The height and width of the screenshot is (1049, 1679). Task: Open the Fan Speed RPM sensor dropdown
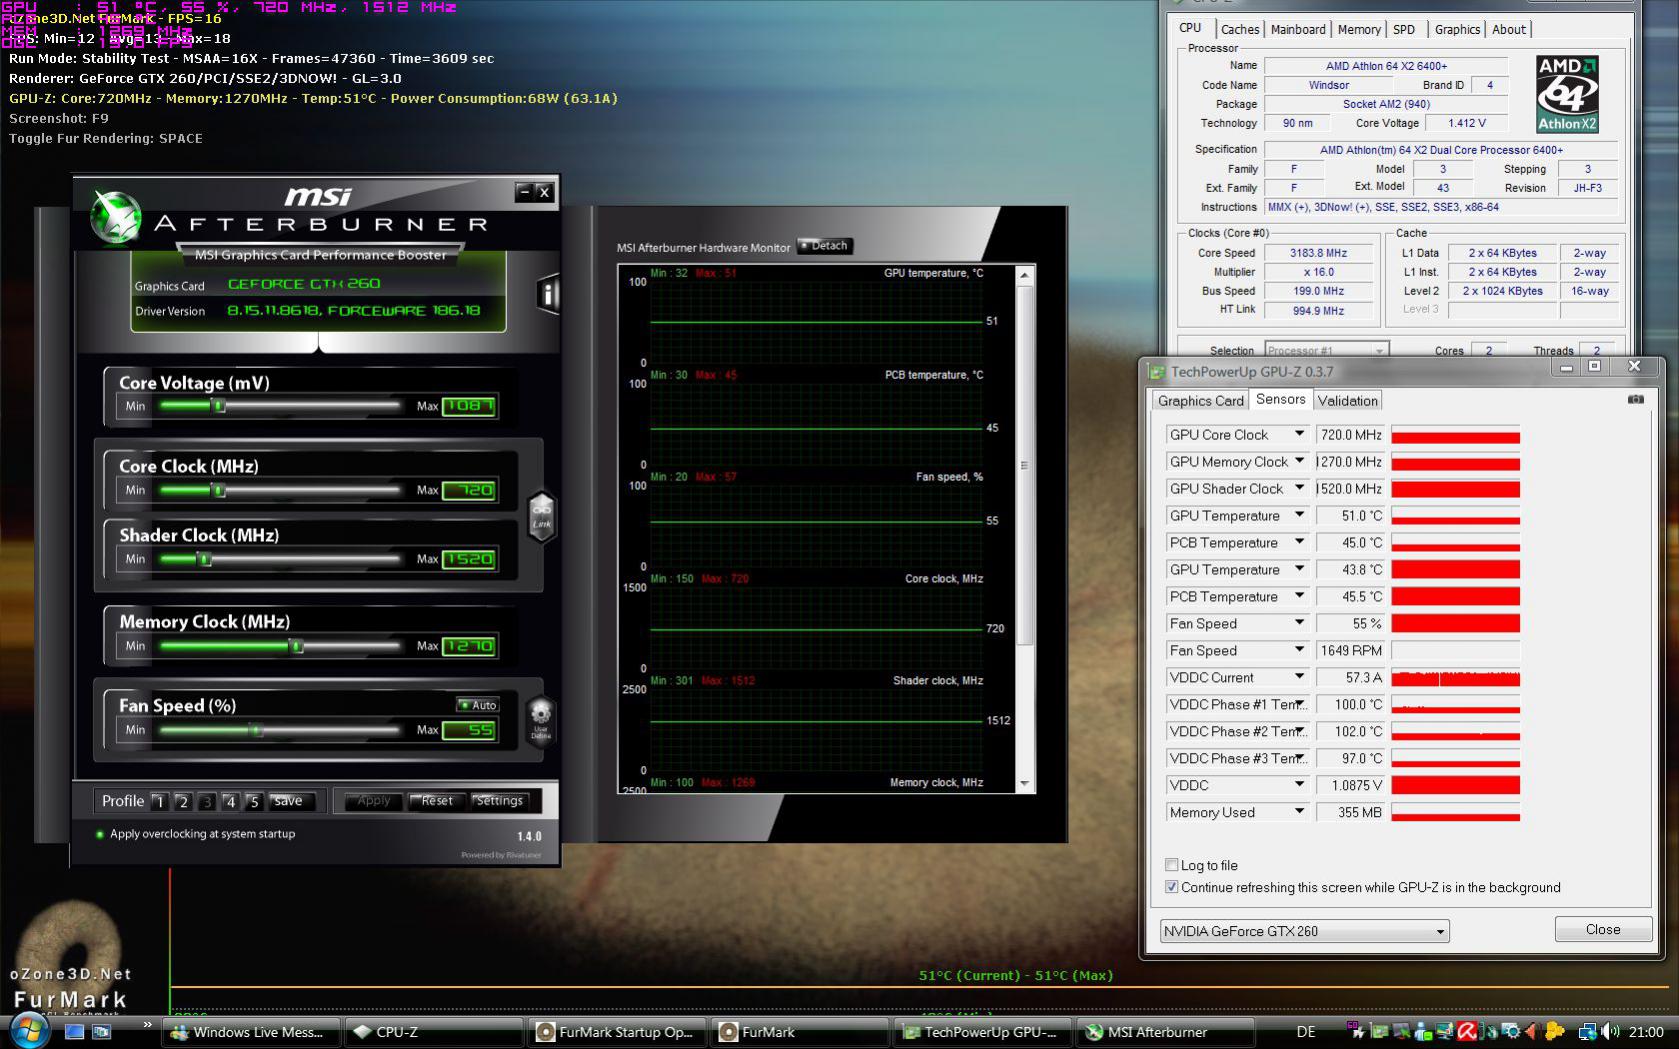[1299, 650]
